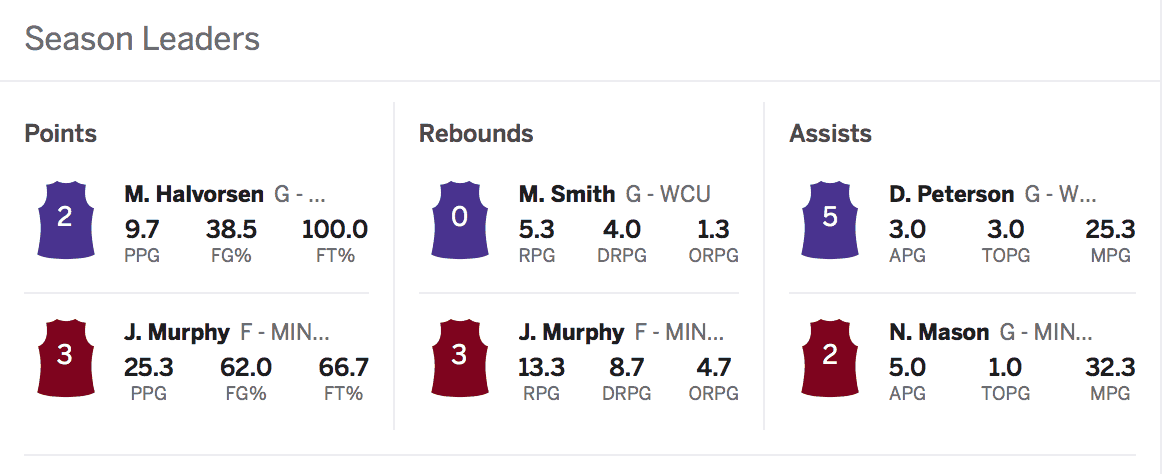Click the Season Leaders heading
Viewport: 1162px width, 474px height.
(142, 39)
